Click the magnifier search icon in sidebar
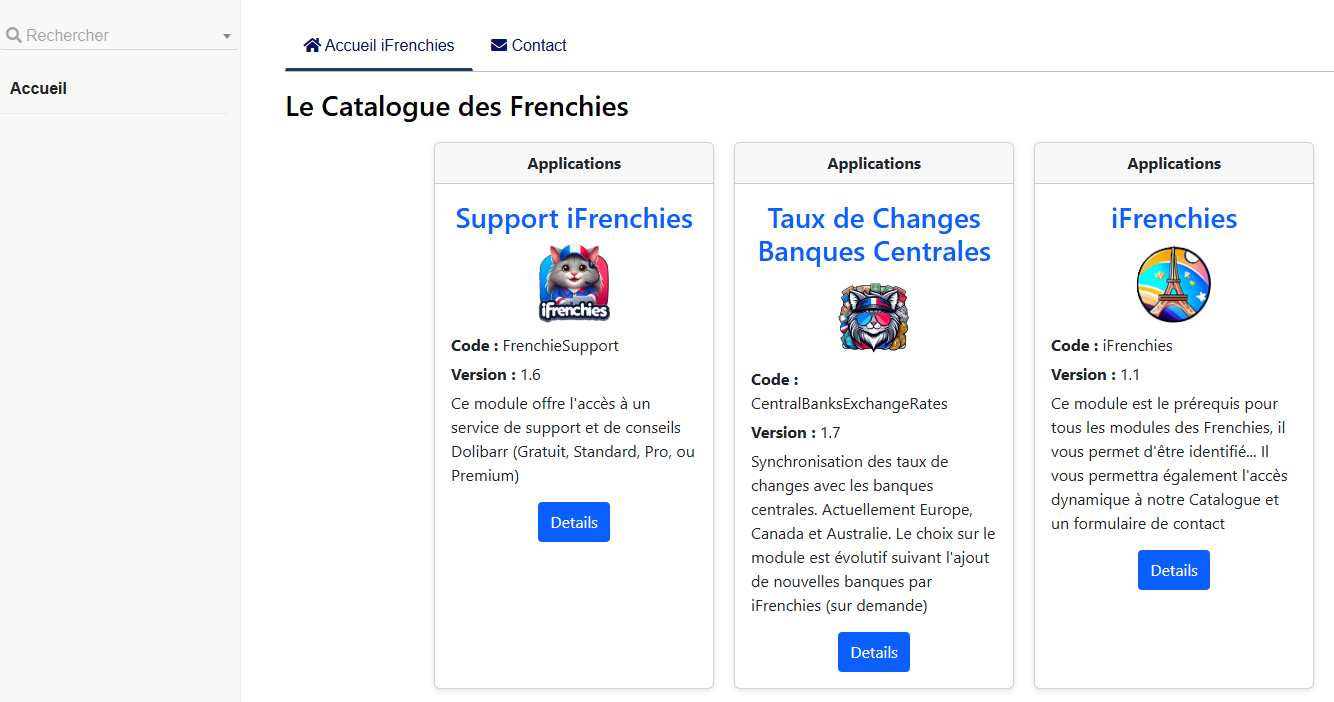The image size is (1334, 702). (14, 35)
